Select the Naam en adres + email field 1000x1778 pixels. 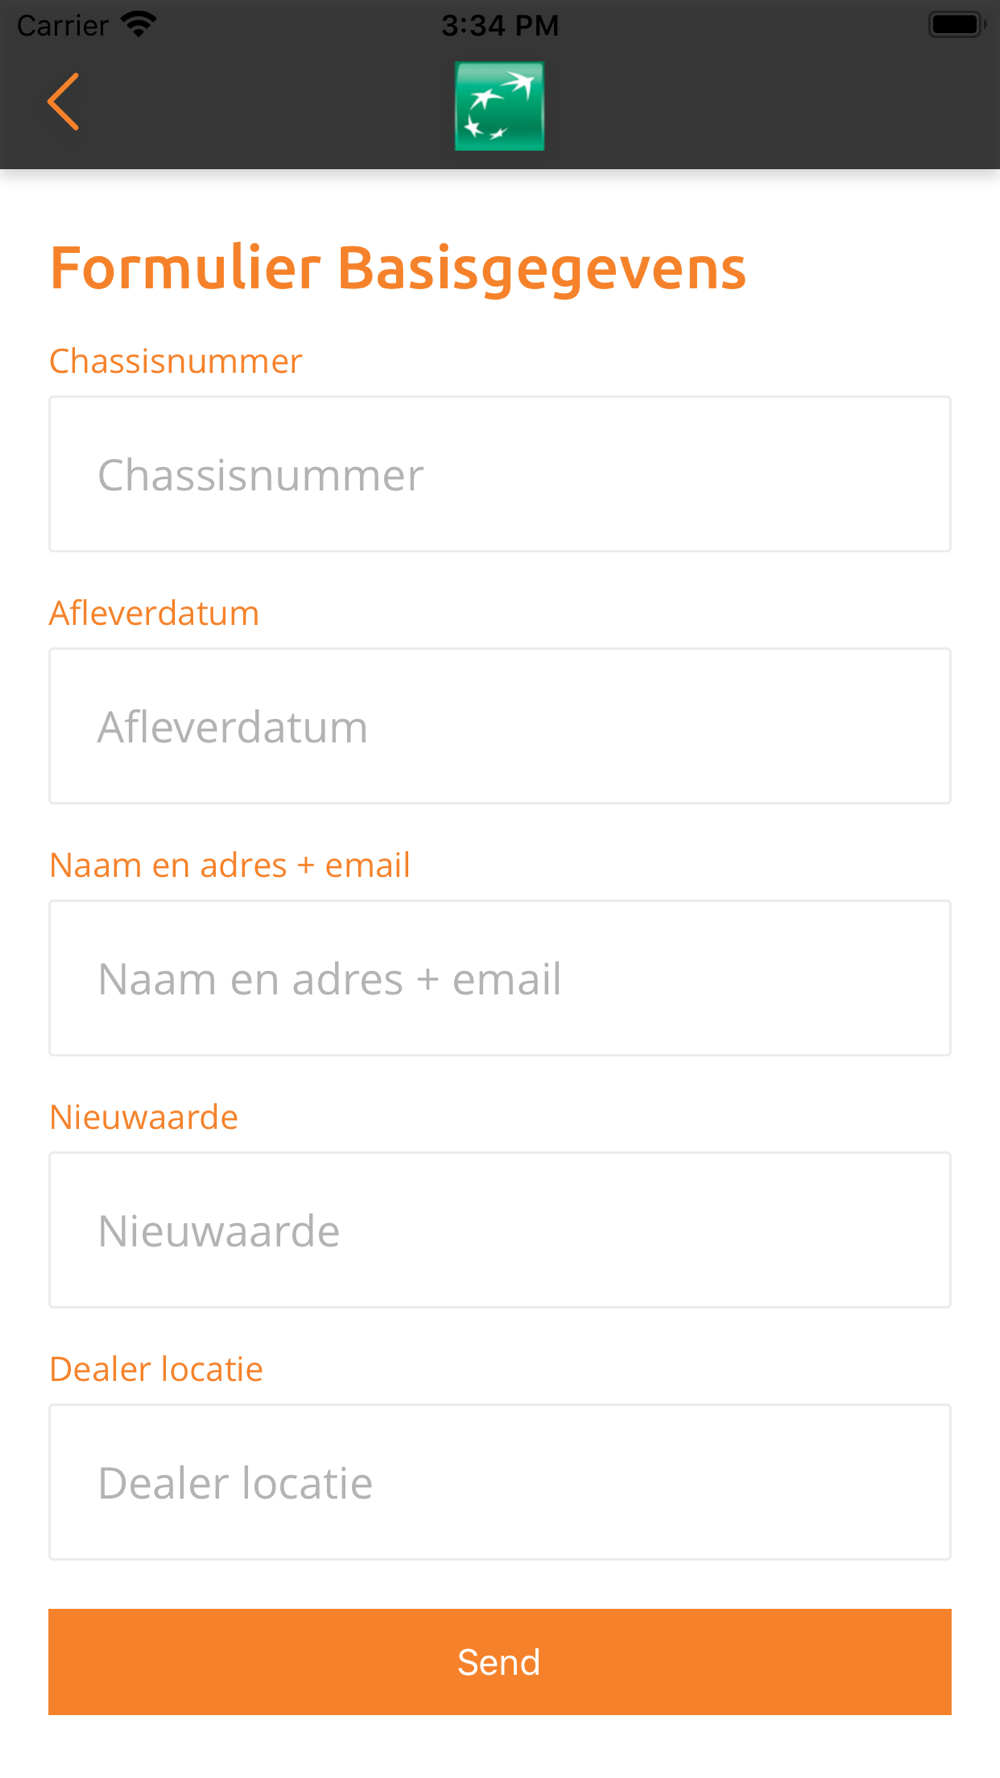500,978
